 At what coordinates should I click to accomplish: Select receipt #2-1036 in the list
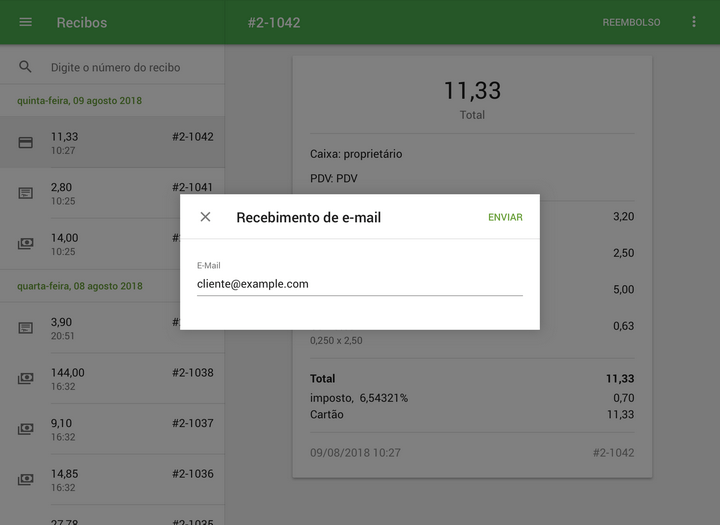pos(112,480)
